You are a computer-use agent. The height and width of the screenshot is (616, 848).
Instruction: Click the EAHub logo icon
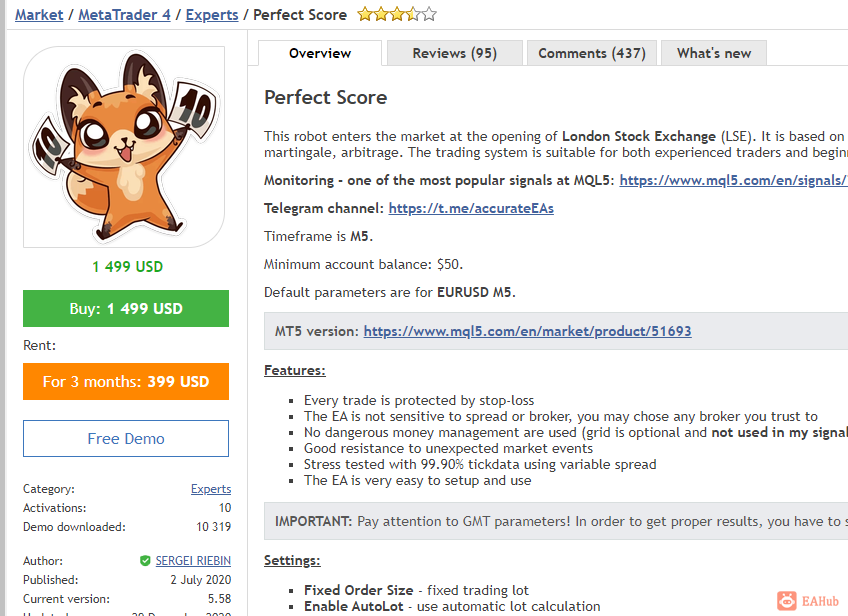point(787,601)
